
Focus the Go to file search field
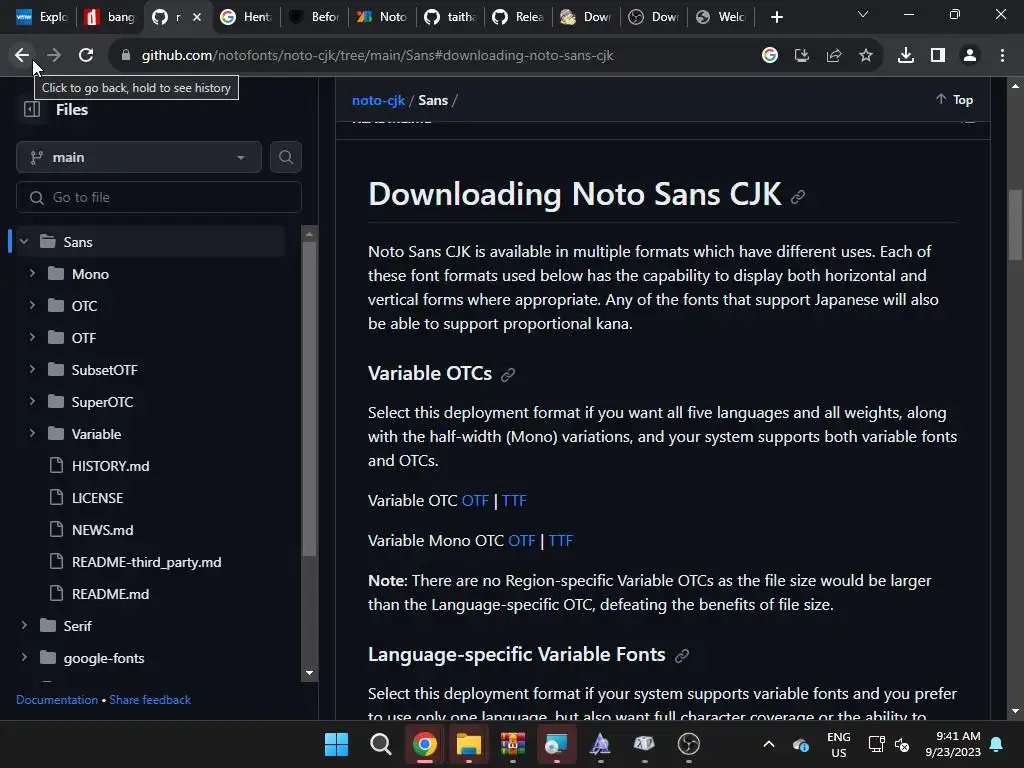159,197
